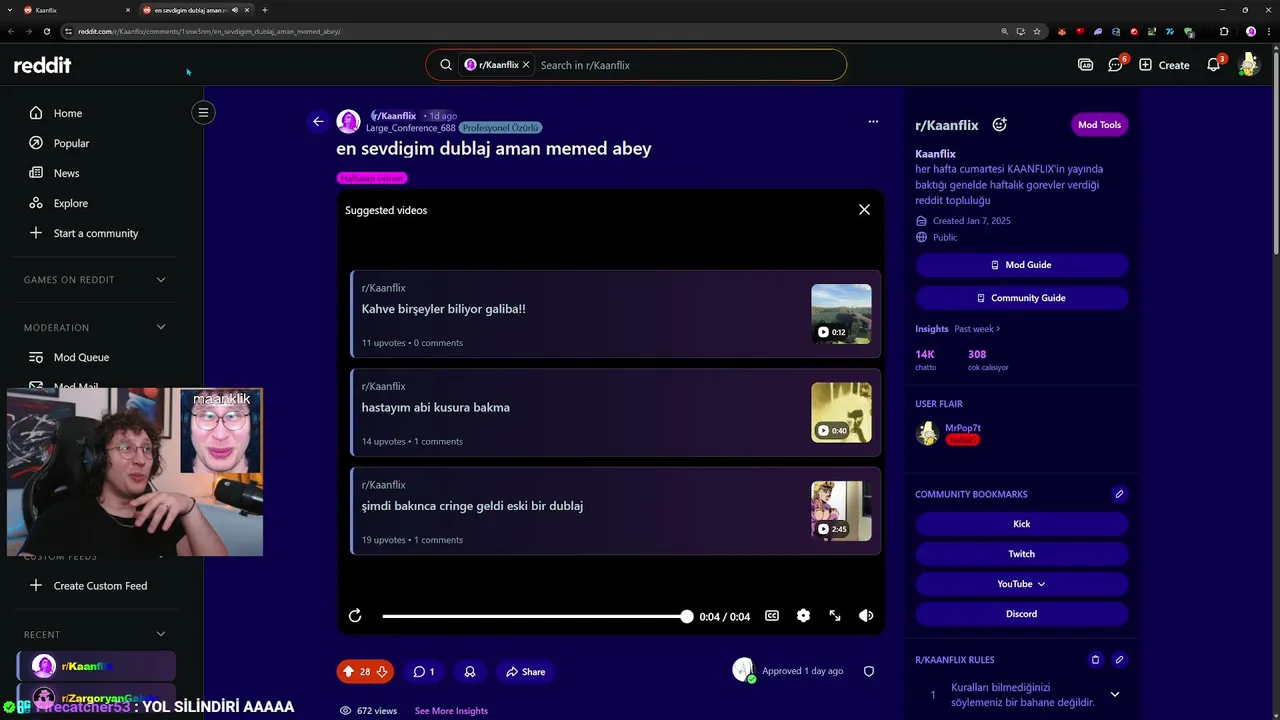The image size is (1280, 720).
Task: Share the post
Action: pyautogui.click(x=526, y=672)
